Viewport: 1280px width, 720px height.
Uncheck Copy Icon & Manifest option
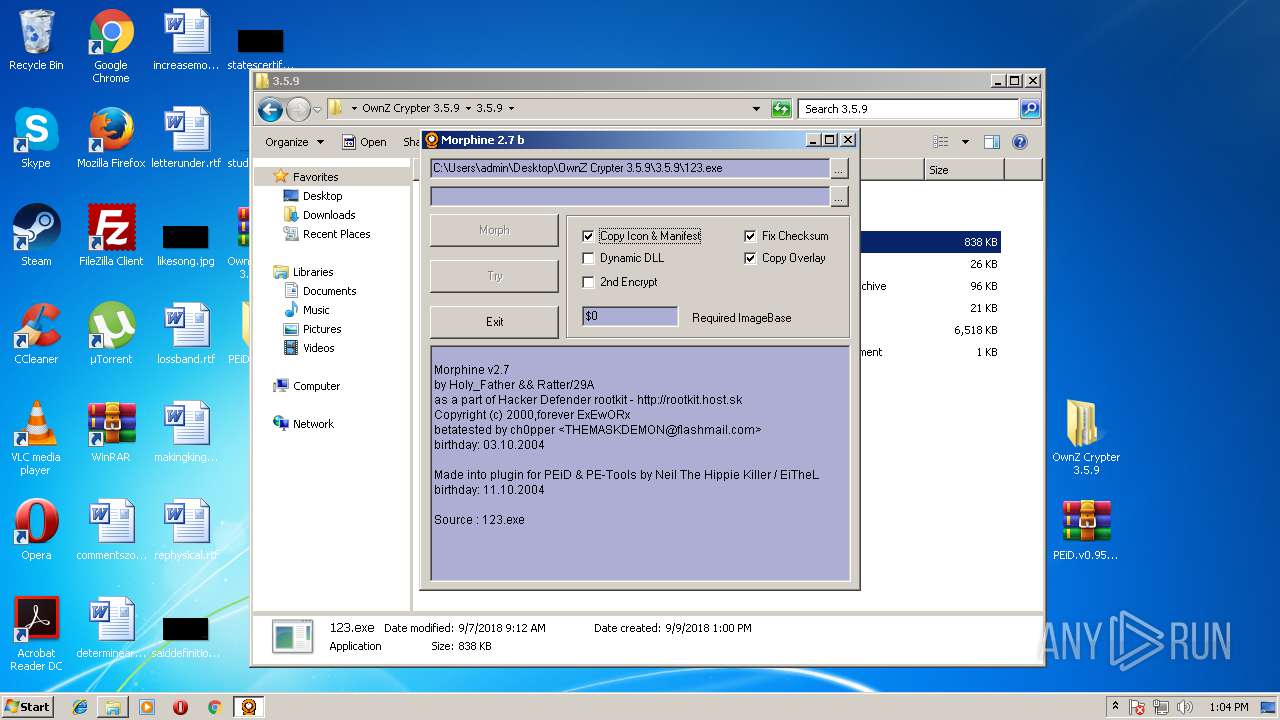tap(588, 236)
